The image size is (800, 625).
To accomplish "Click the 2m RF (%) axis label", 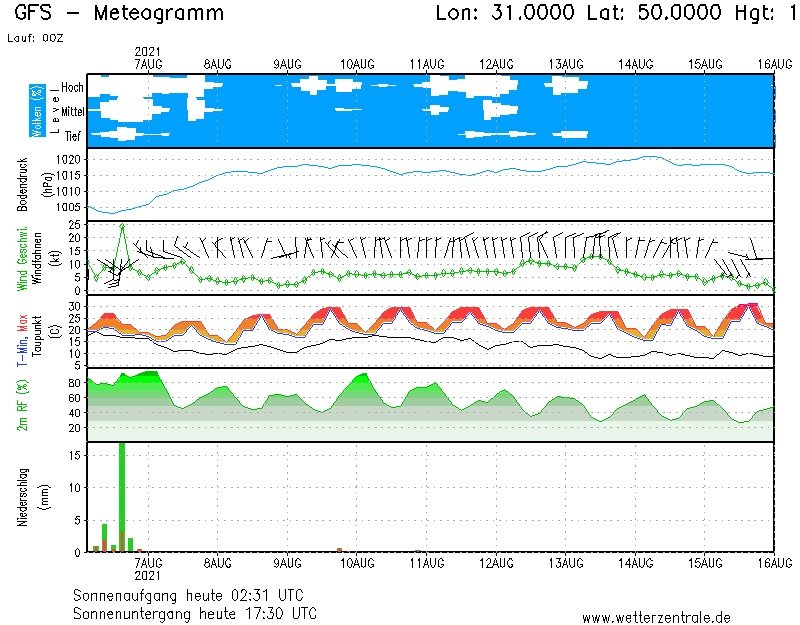I will [23, 405].
